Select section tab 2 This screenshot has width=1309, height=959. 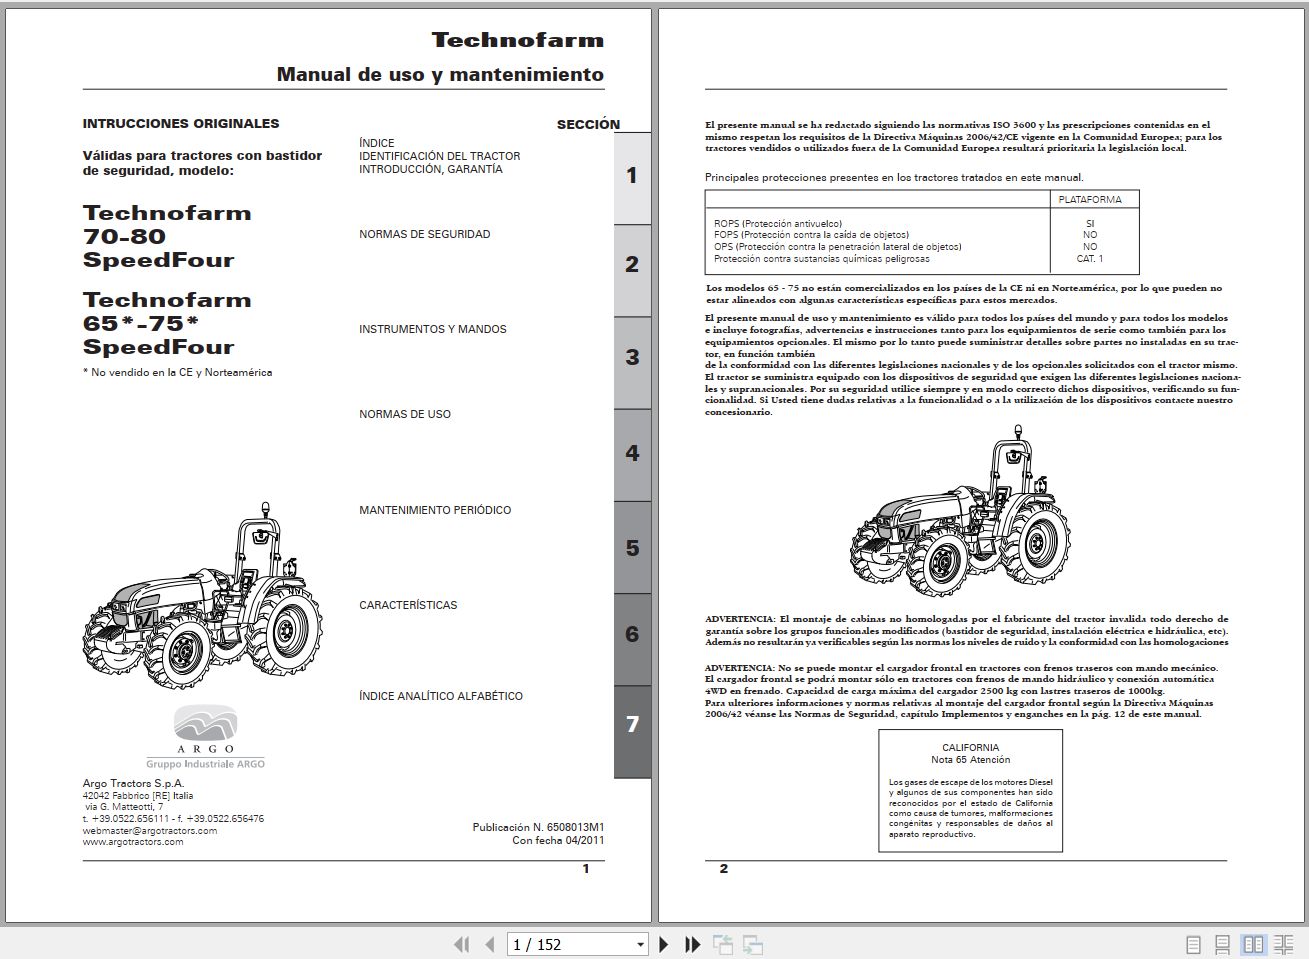click(632, 270)
